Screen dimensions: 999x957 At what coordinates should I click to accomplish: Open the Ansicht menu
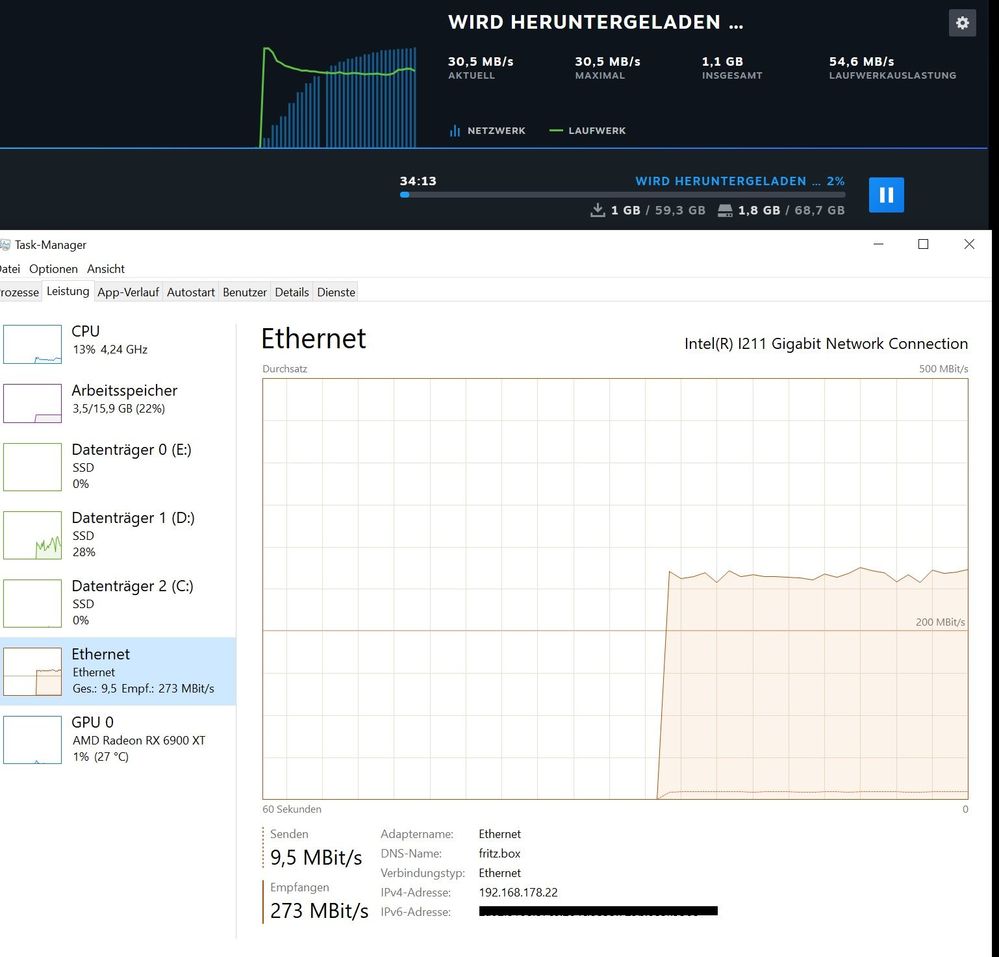[106, 269]
